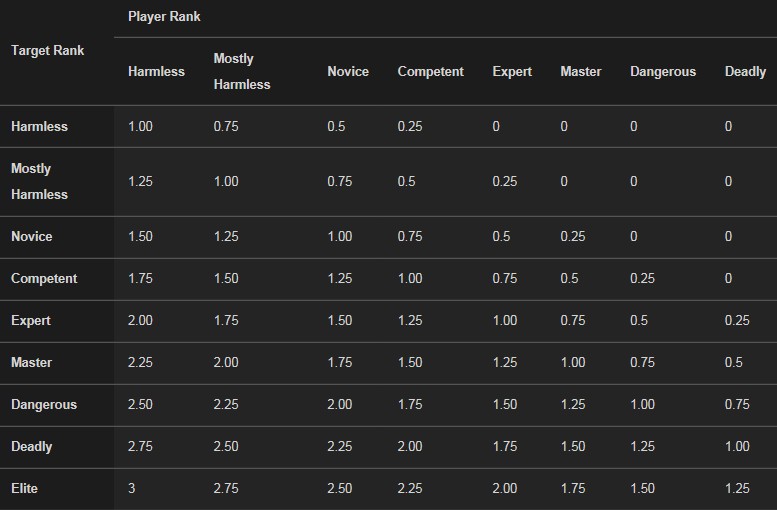The width and height of the screenshot is (777, 510).
Task: Select the Master column header
Action: (x=581, y=71)
